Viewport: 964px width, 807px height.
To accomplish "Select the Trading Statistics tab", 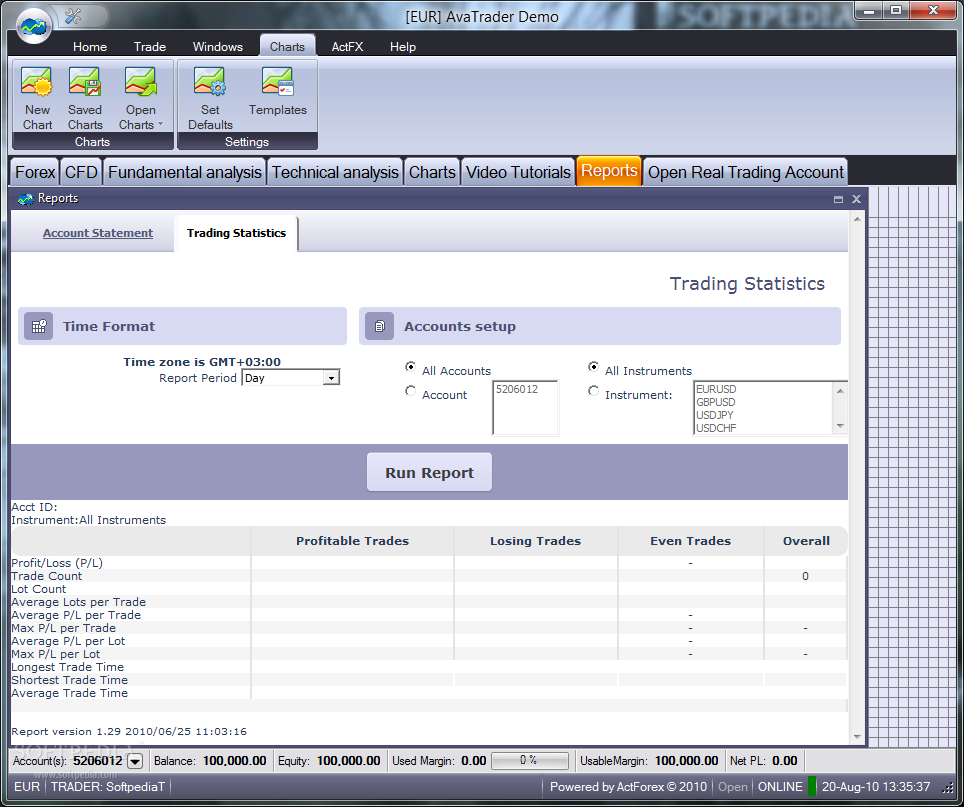I will click(236, 233).
